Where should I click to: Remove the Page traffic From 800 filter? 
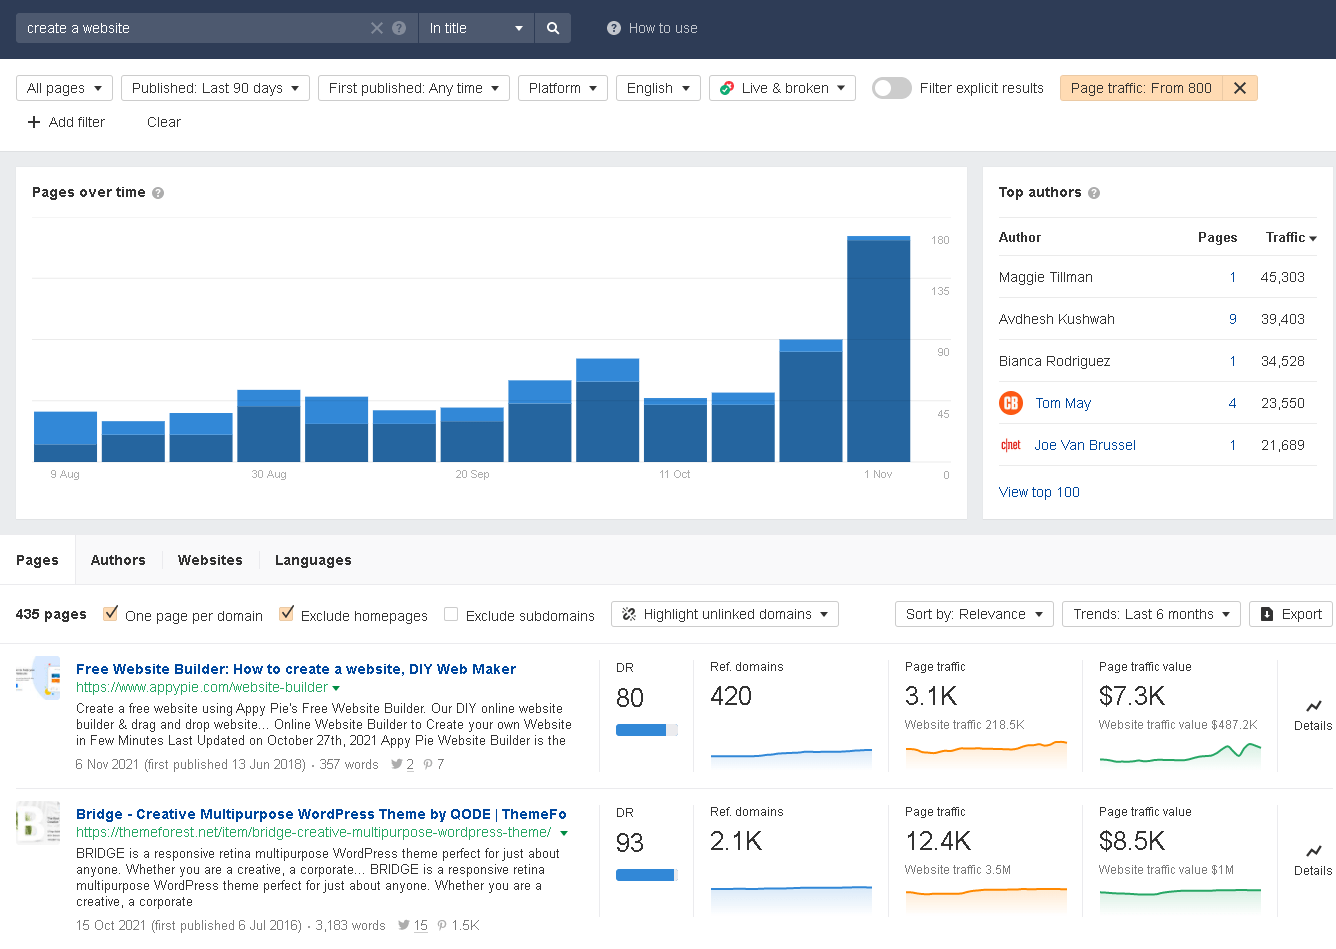pyautogui.click(x=1240, y=88)
